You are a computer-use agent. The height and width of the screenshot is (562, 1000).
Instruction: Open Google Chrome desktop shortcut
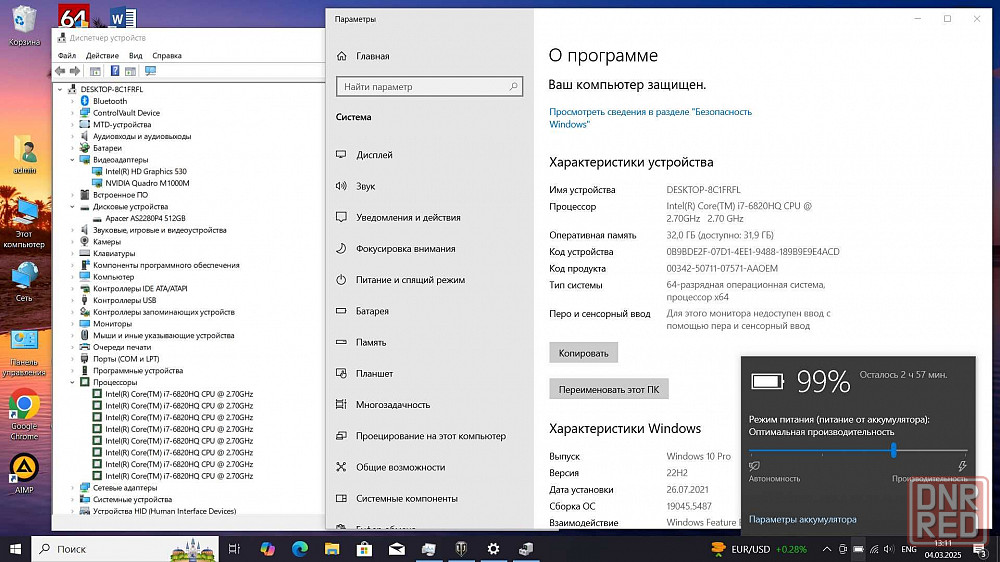(24, 415)
